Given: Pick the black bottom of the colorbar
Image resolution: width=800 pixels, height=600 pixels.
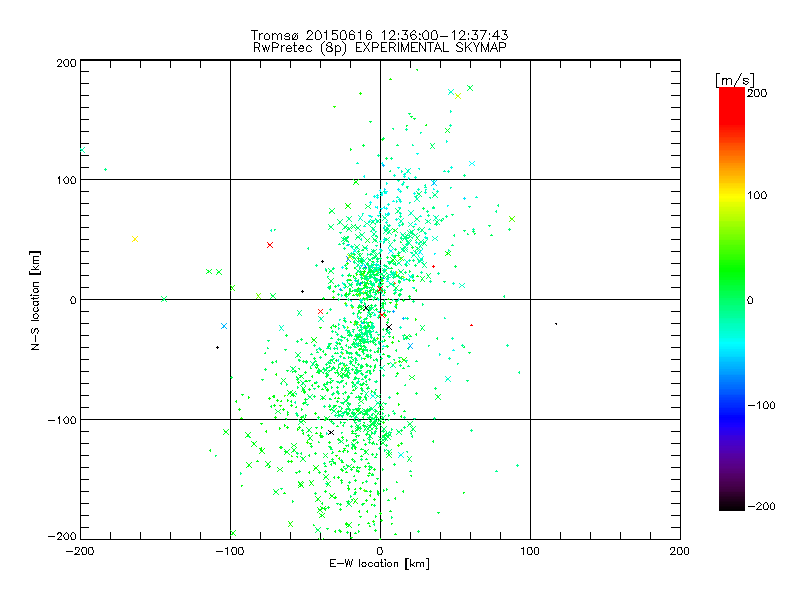Looking at the screenshot, I should pos(732,505).
